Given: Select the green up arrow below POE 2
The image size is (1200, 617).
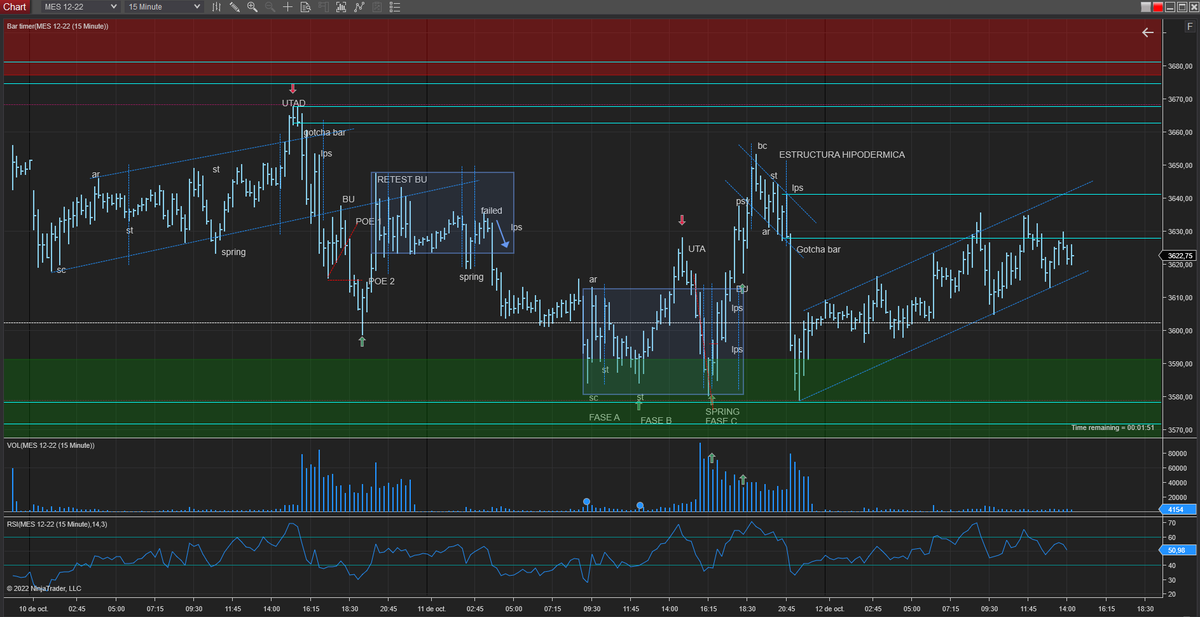Looking at the screenshot, I should point(362,341).
